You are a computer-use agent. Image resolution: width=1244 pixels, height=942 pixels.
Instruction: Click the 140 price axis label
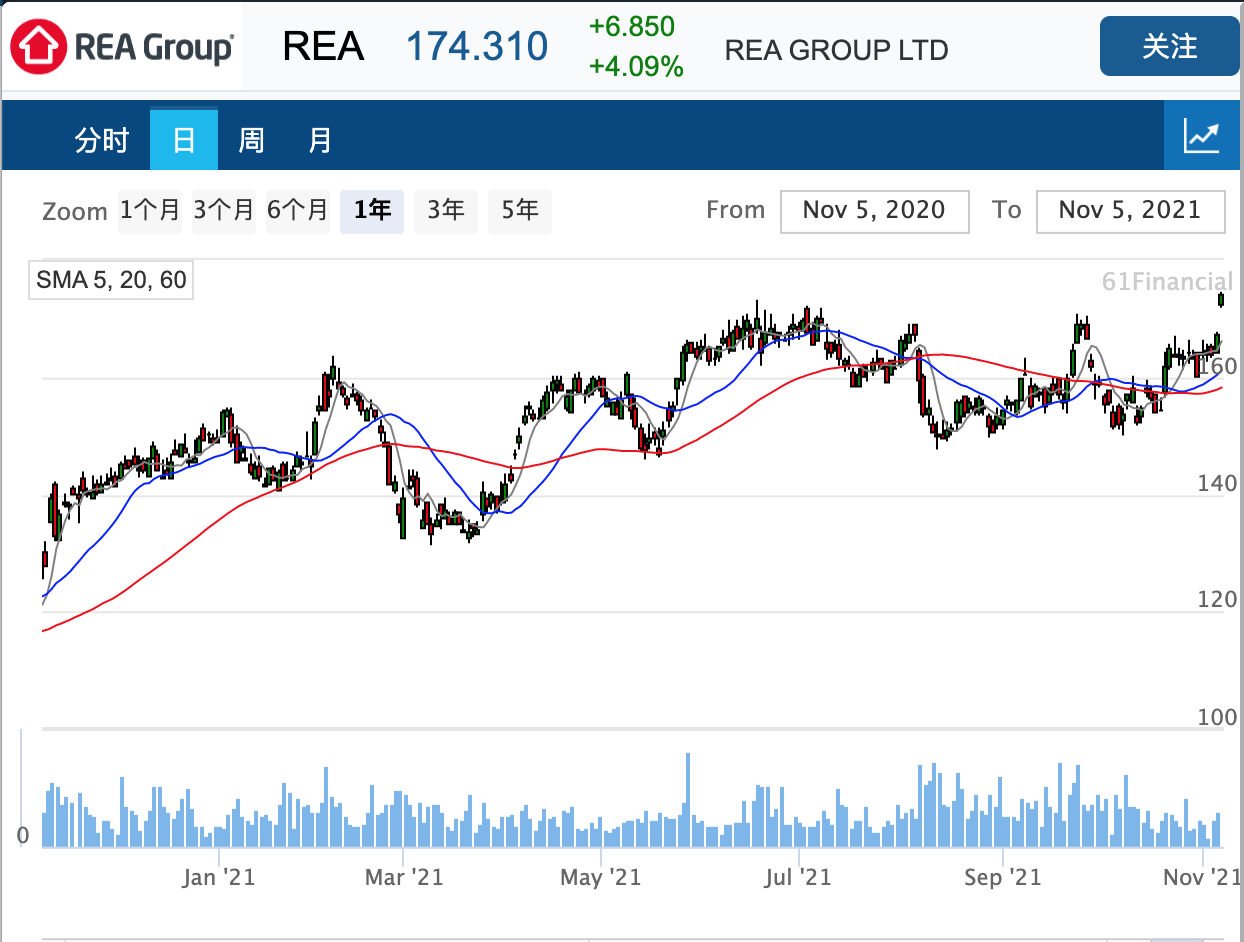(x=1218, y=484)
